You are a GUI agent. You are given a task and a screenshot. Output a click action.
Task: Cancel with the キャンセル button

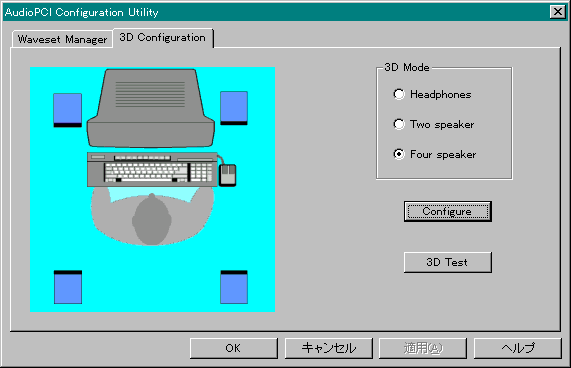[x=328, y=348]
